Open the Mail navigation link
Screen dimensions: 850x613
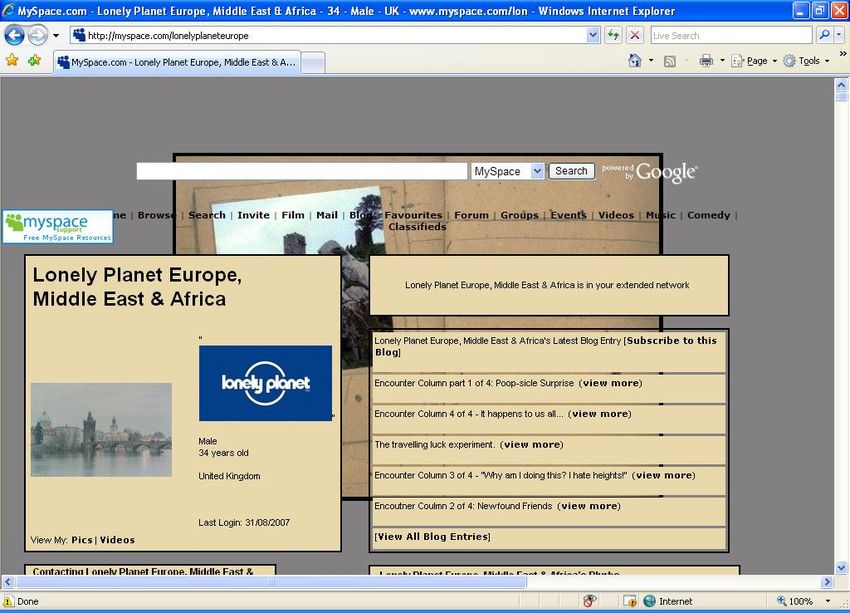point(327,215)
